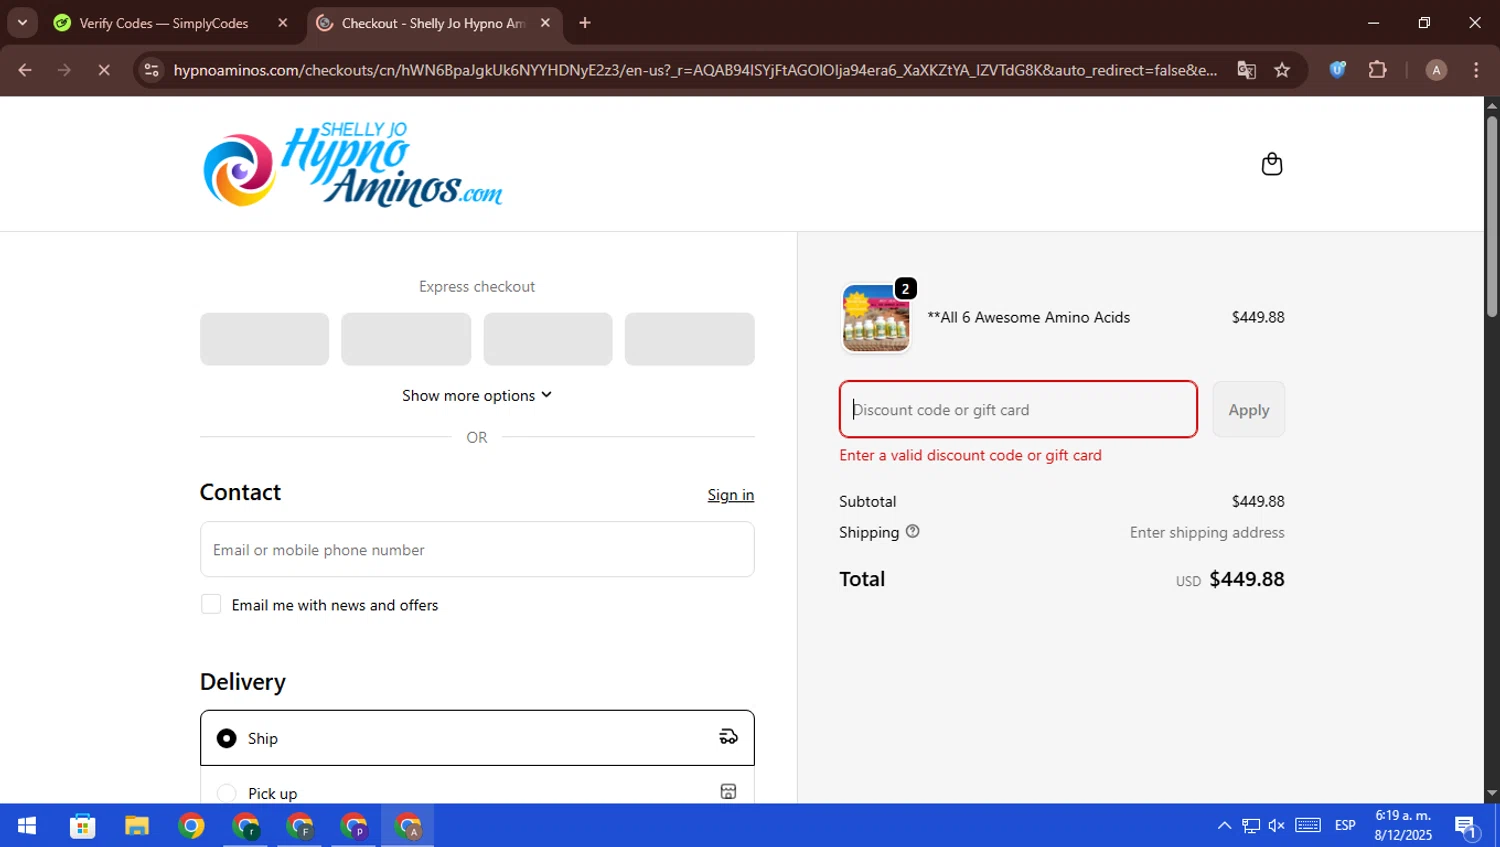
Task: Click the scrollbar down arrow
Action: point(1491,793)
